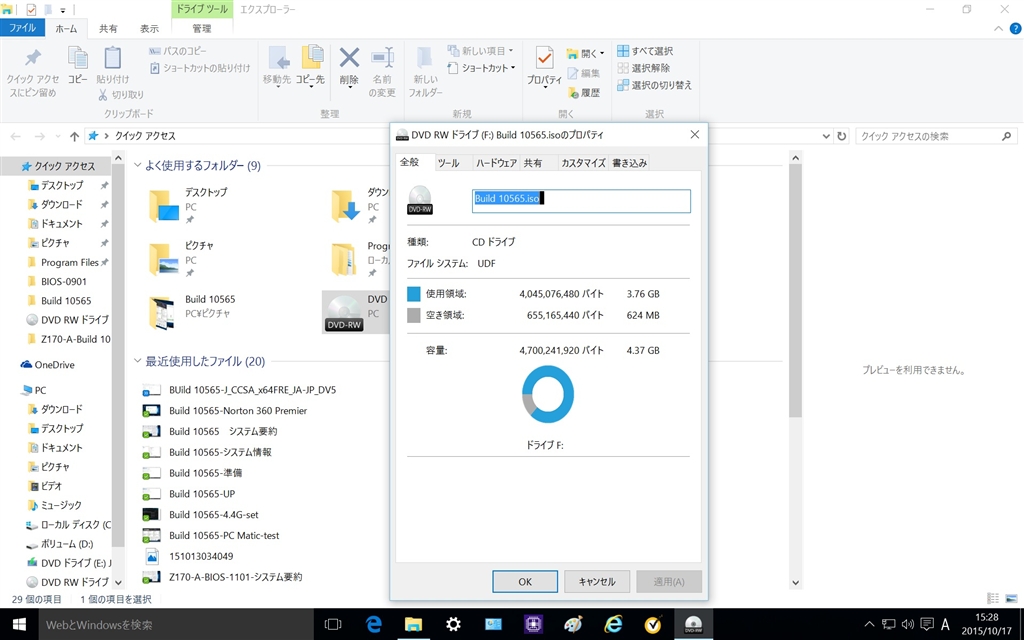Click the Rename (名前の変更) ribbon icon
The image size is (1024, 640).
click(x=382, y=57)
